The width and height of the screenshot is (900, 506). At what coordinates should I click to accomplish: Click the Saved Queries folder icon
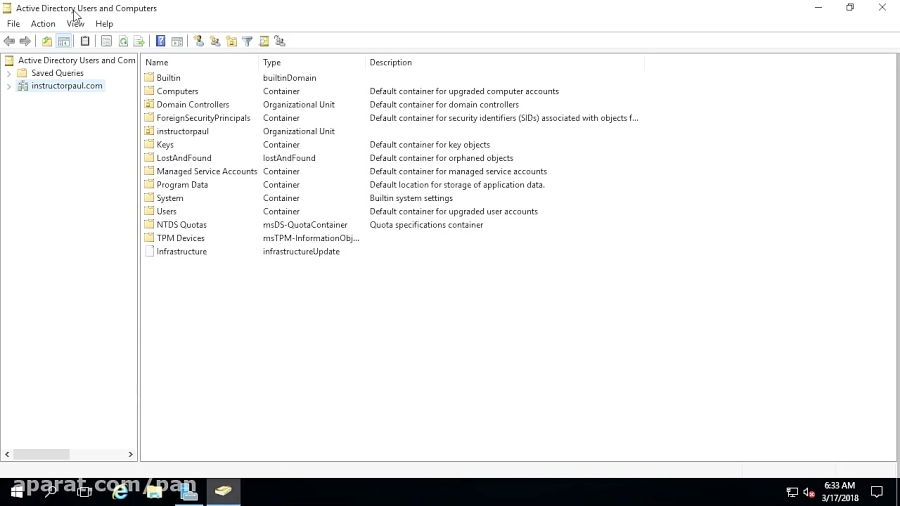22,73
